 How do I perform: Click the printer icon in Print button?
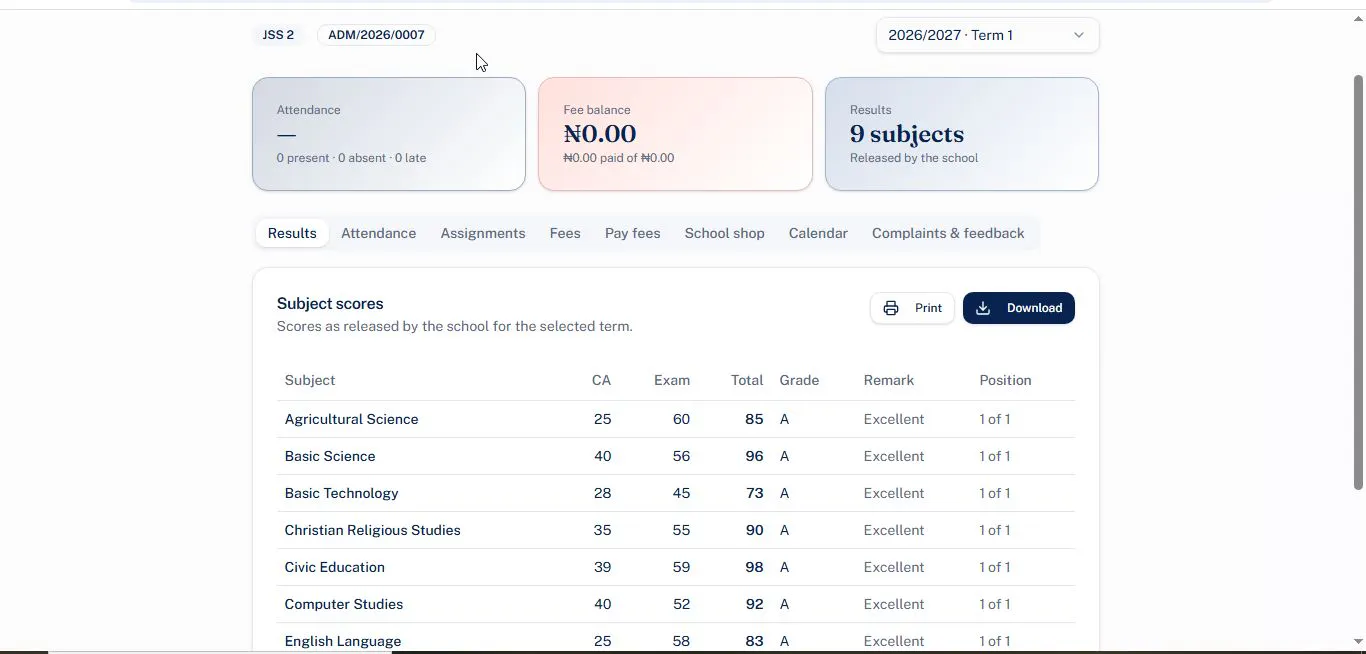click(891, 308)
